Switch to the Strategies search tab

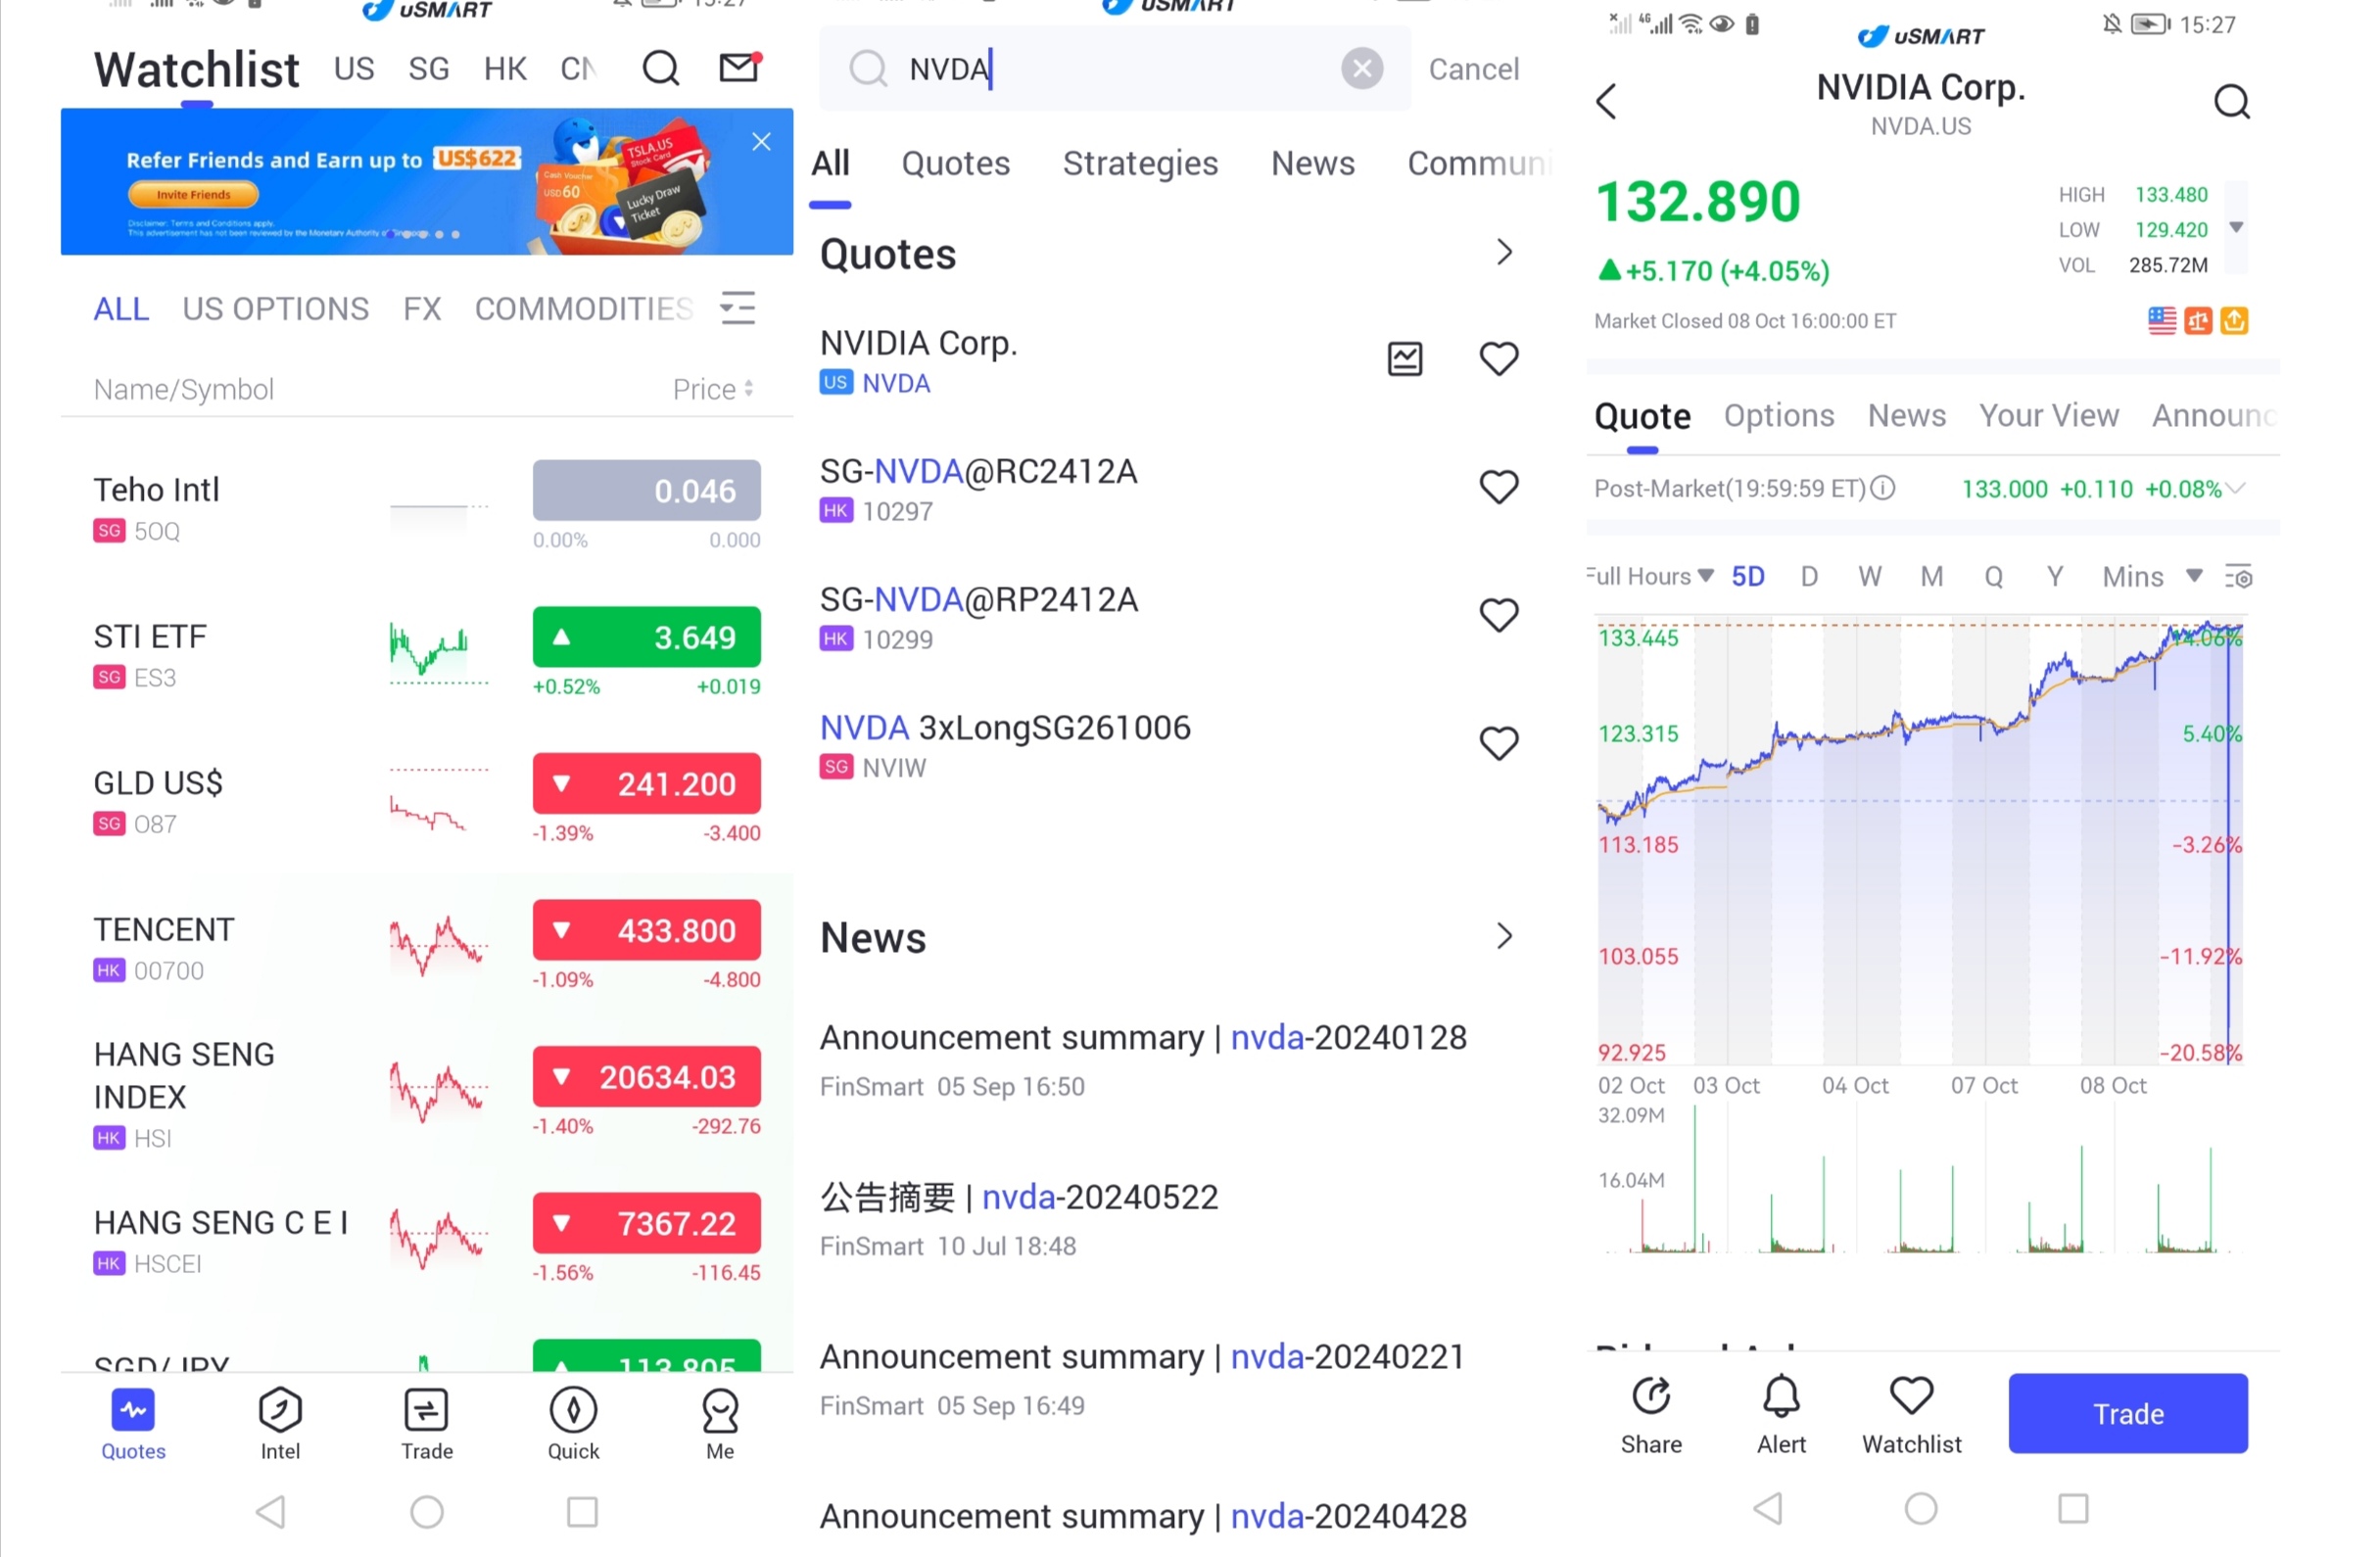[x=1140, y=163]
